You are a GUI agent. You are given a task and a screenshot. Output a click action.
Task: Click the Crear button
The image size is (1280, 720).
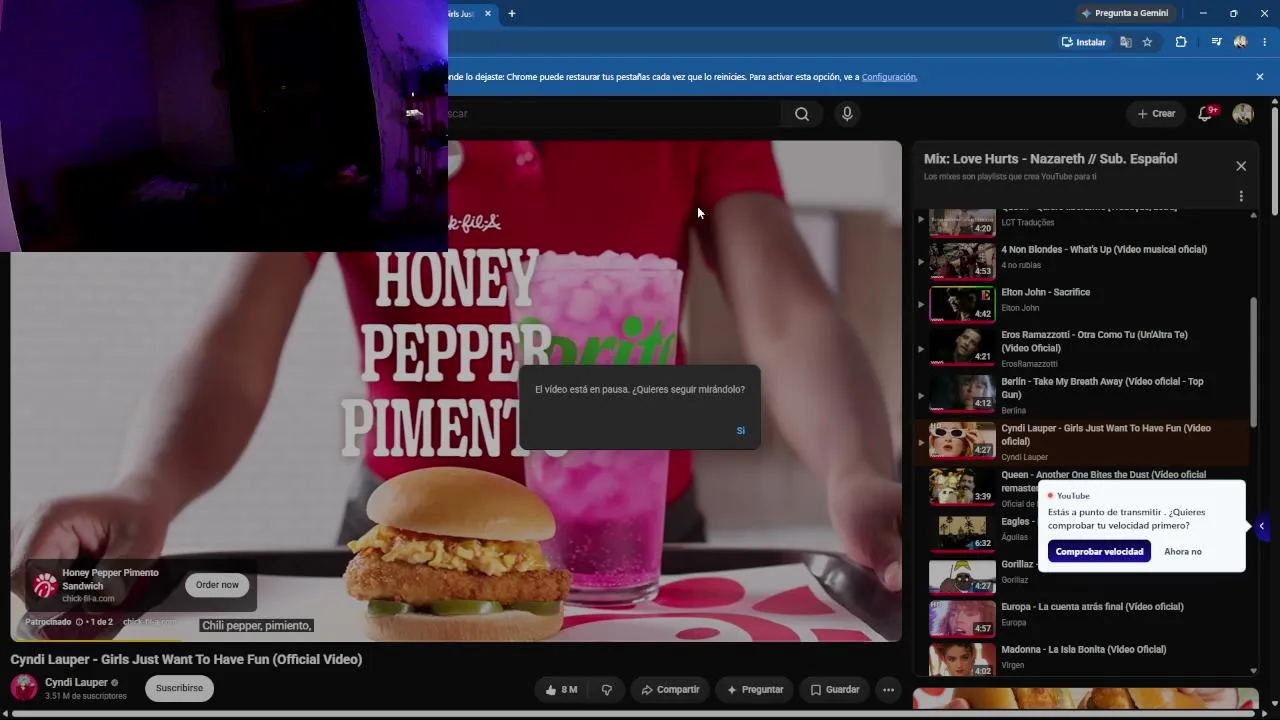1156,114
